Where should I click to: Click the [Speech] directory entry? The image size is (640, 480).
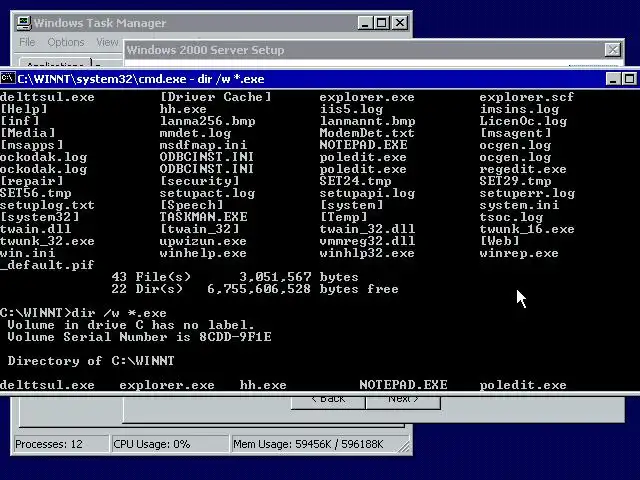191,205
